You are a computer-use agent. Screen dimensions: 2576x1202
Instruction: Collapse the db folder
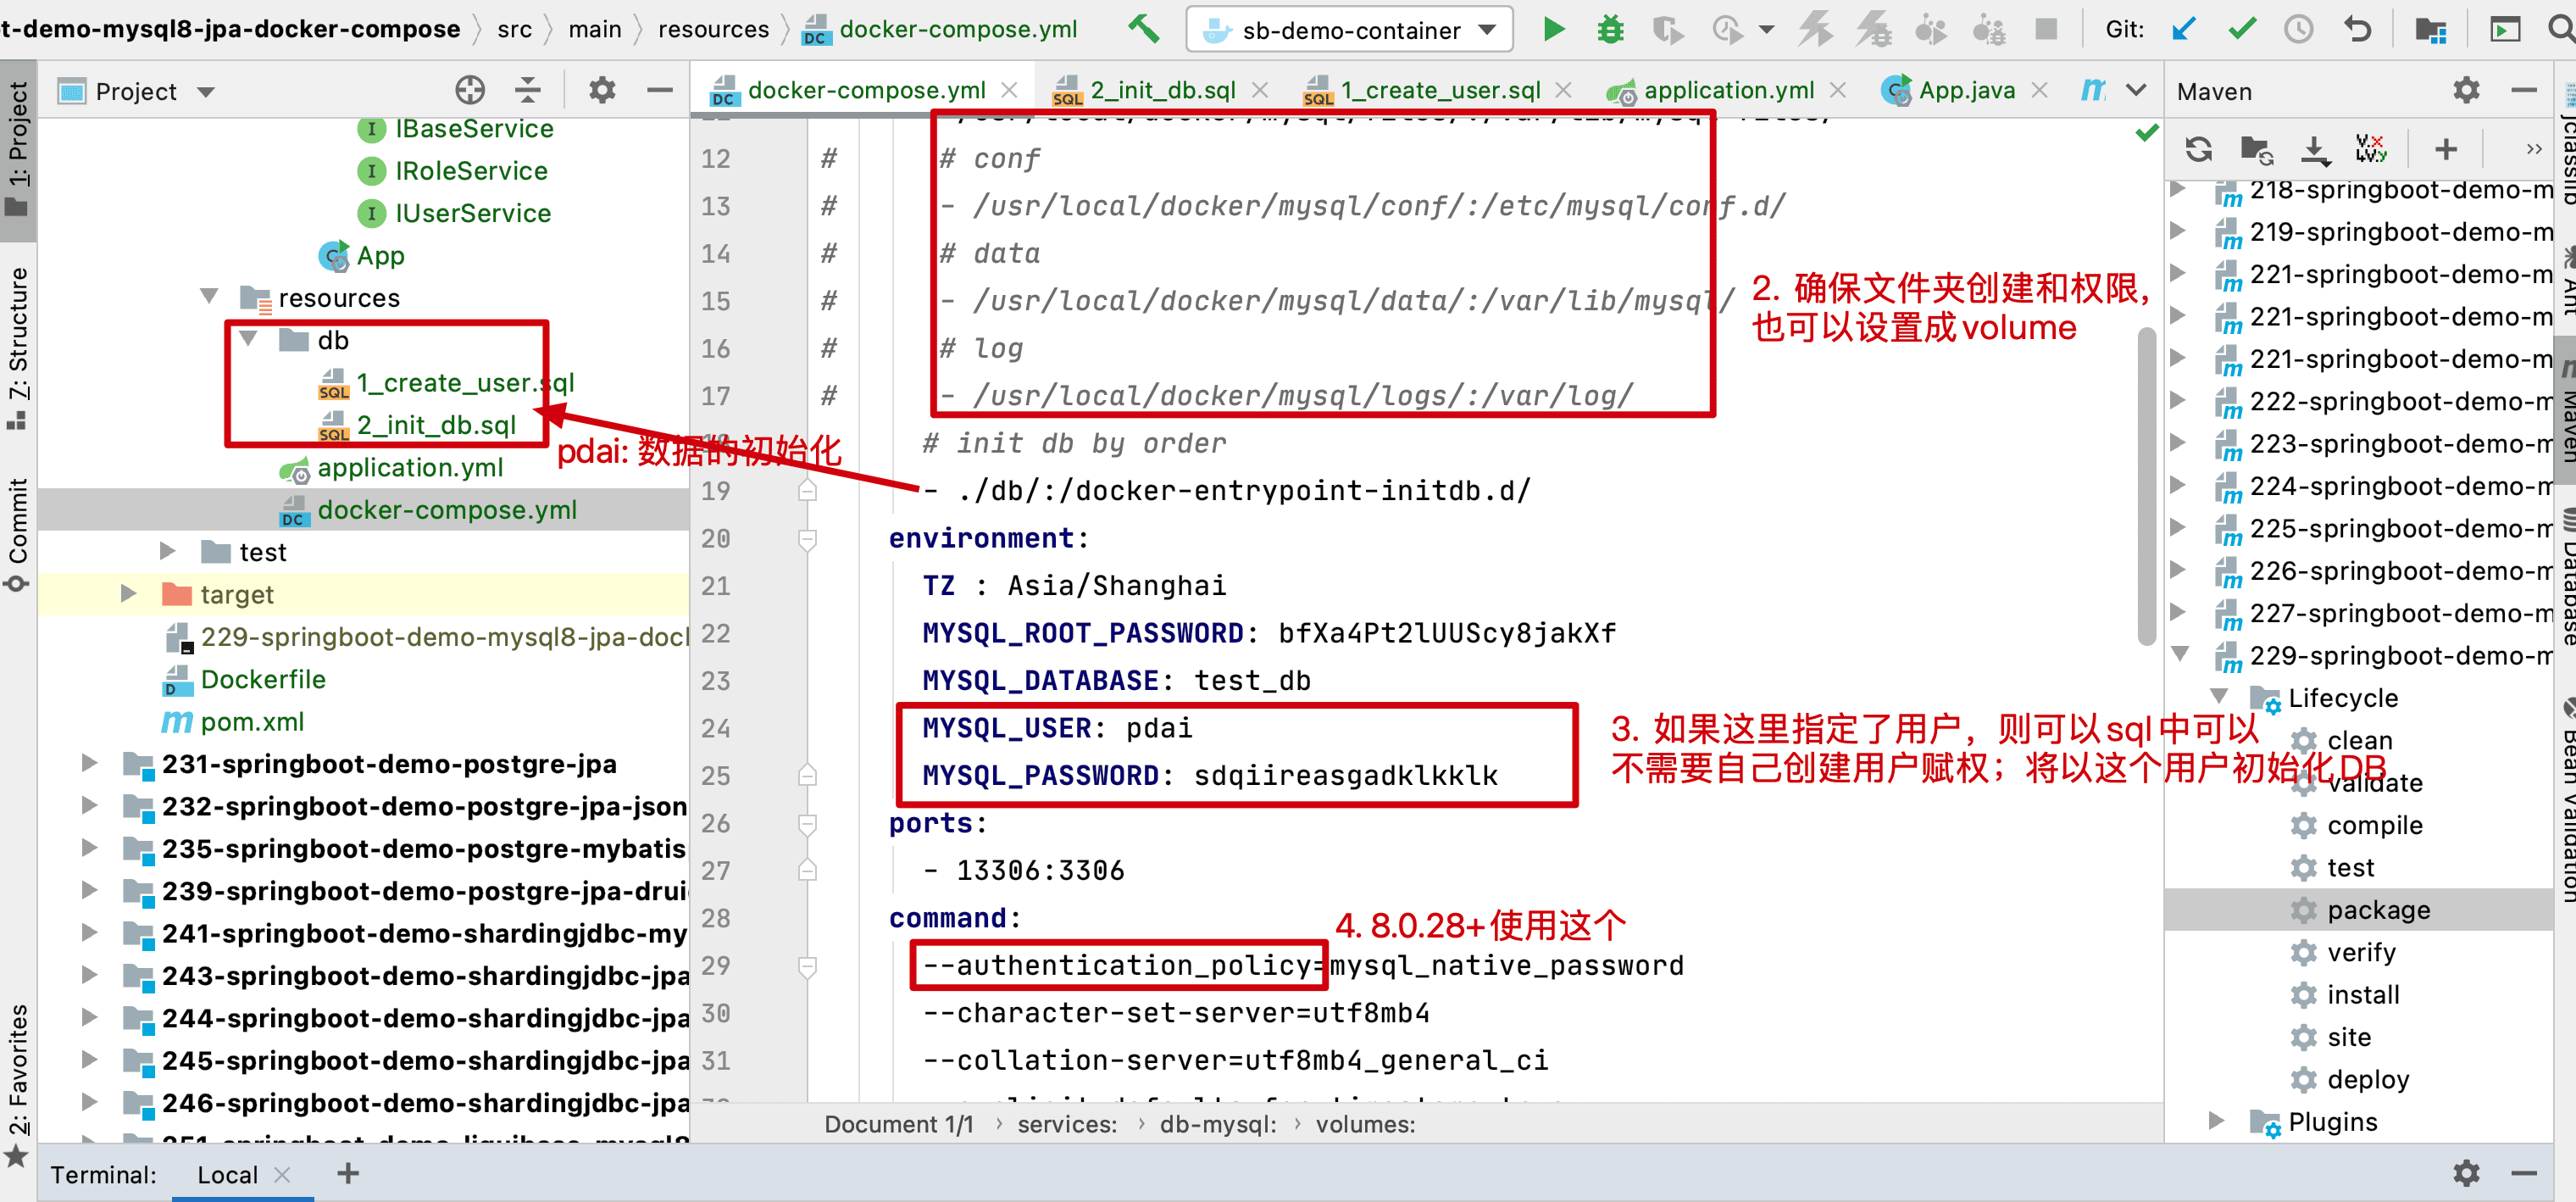(248, 340)
